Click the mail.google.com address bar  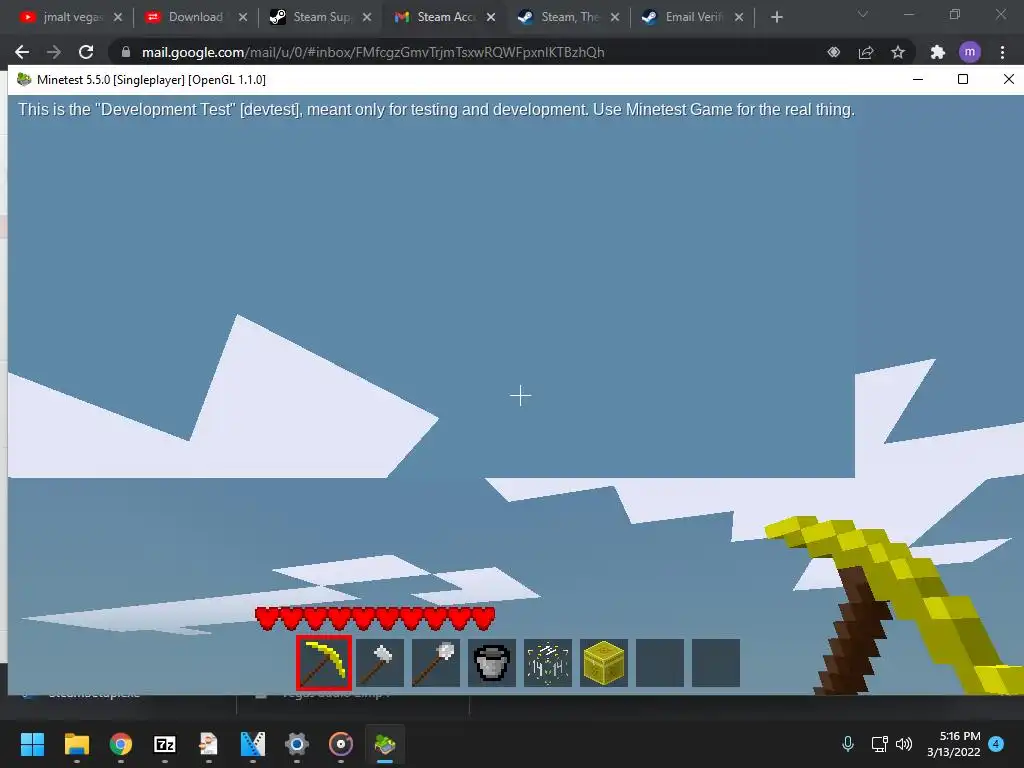tap(372, 52)
